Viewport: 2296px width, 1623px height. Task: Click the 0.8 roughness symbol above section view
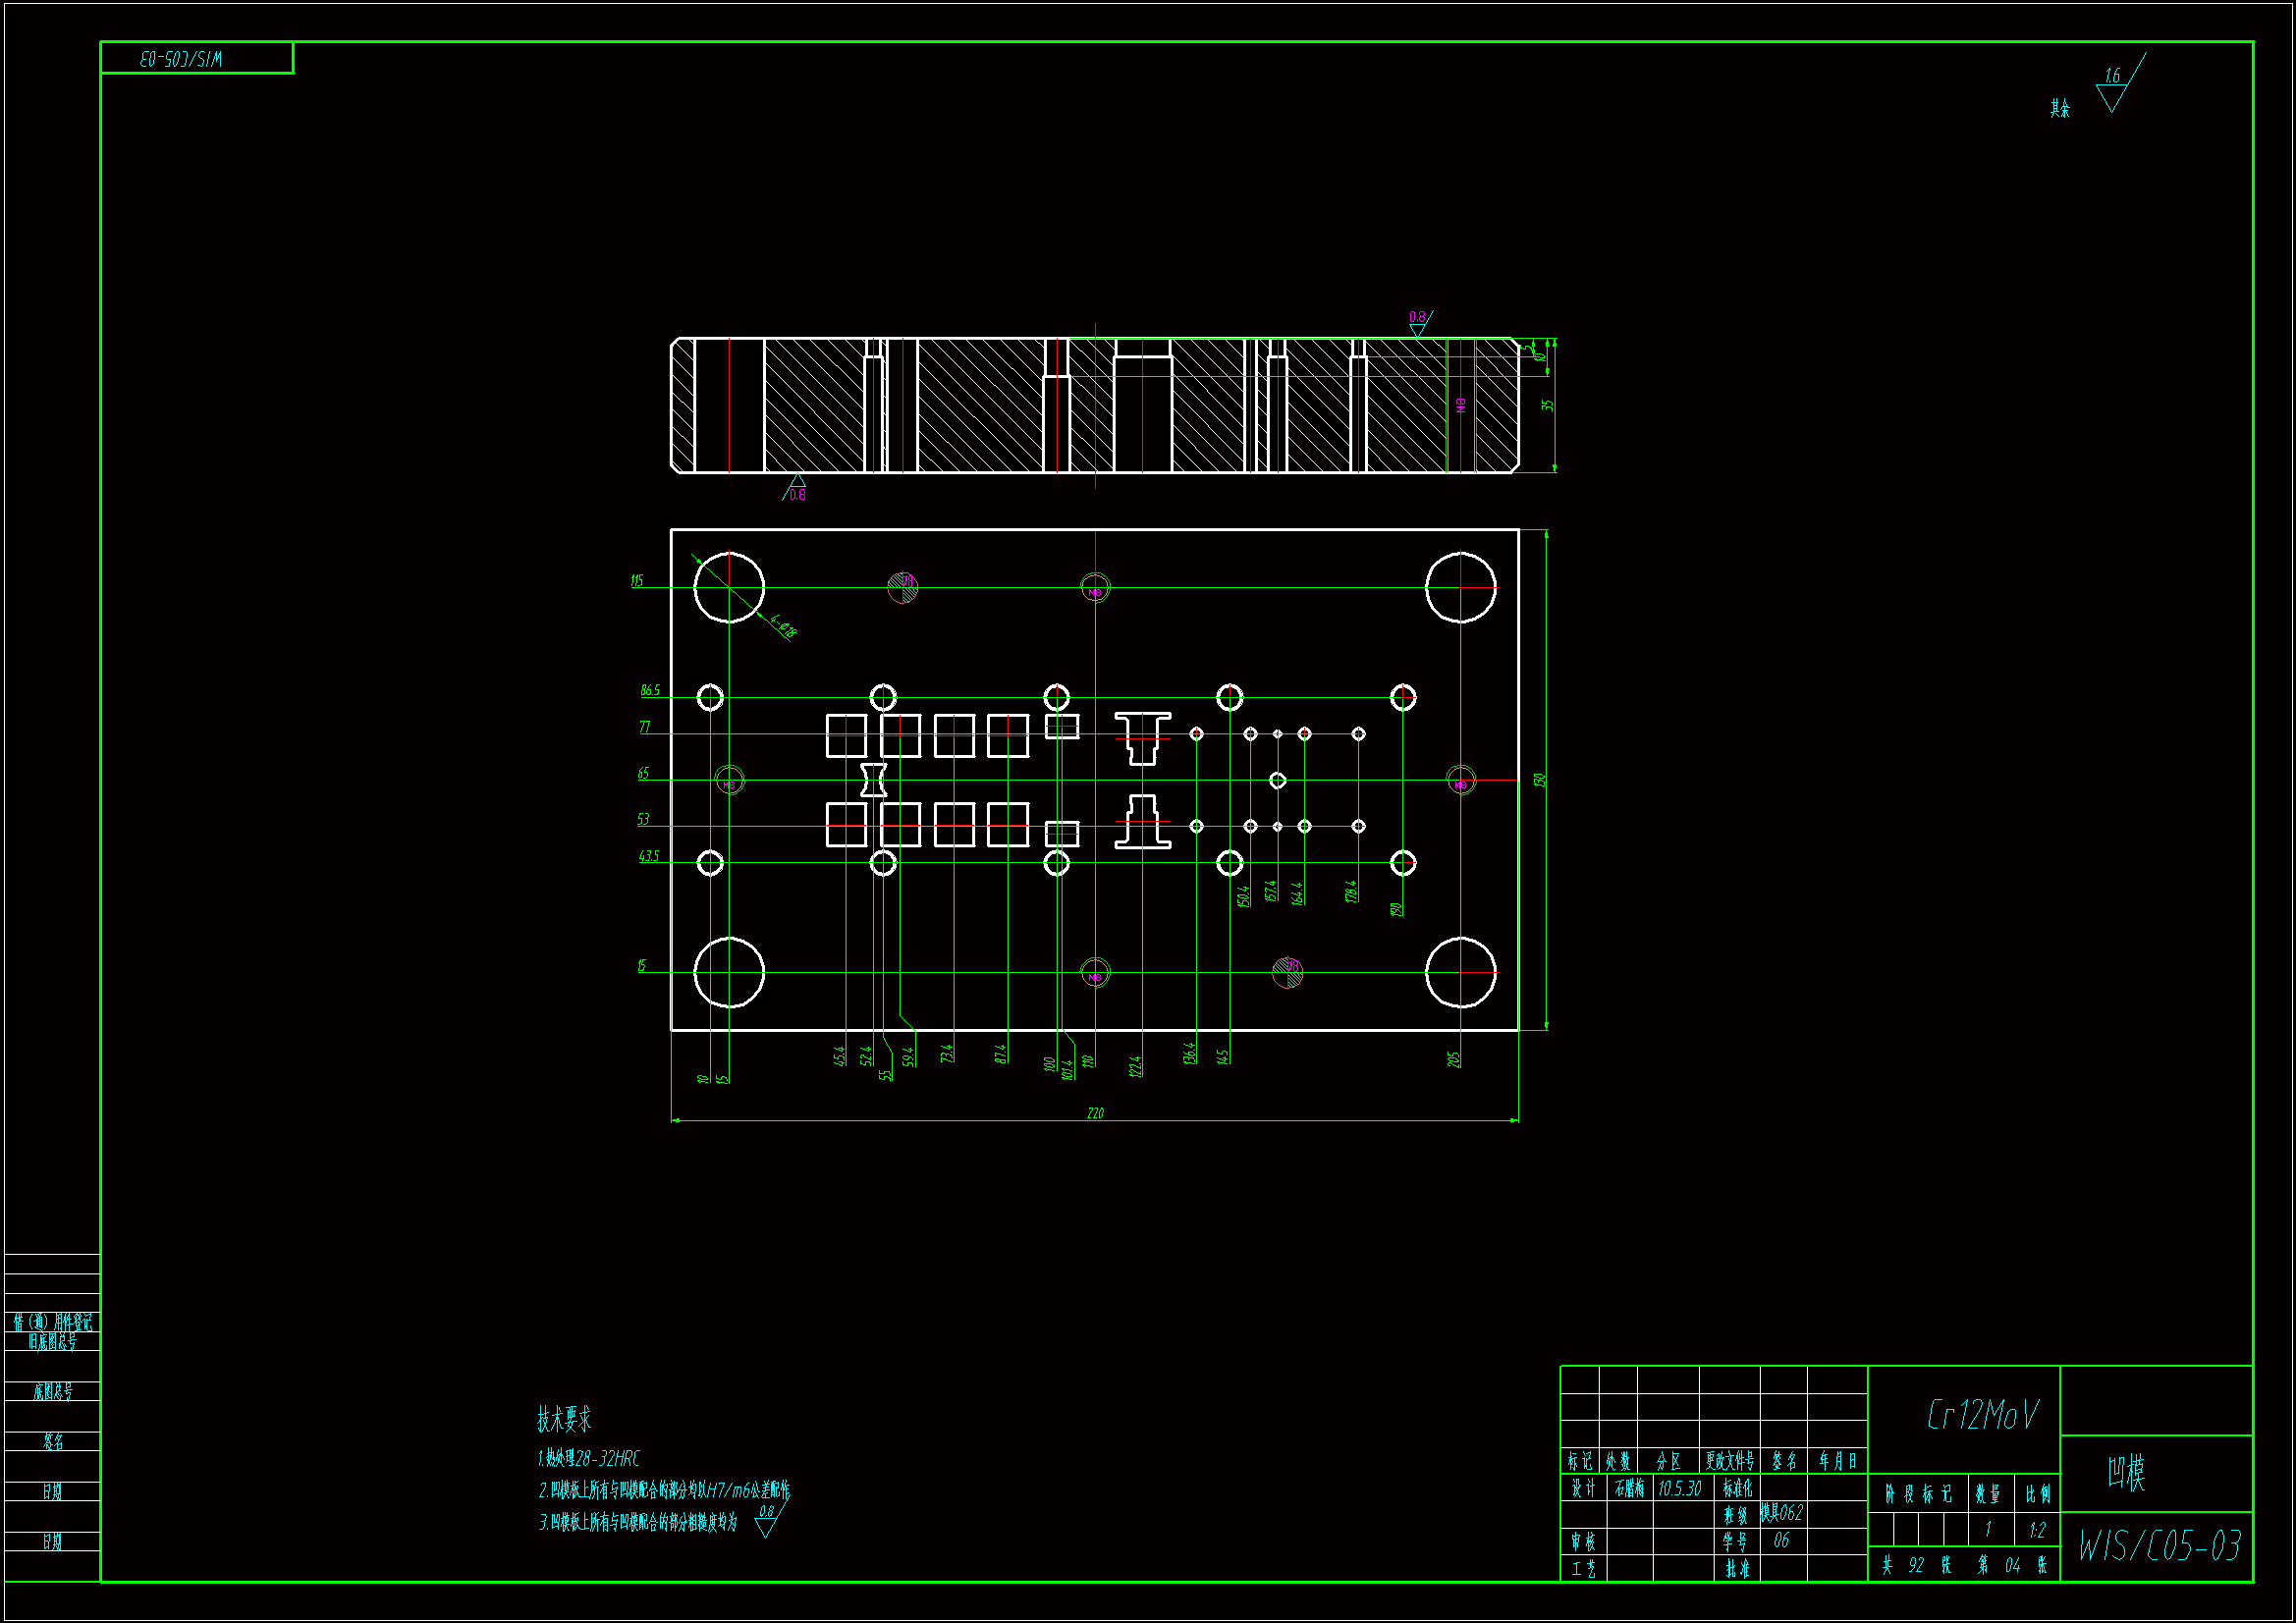(x=1418, y=323)
